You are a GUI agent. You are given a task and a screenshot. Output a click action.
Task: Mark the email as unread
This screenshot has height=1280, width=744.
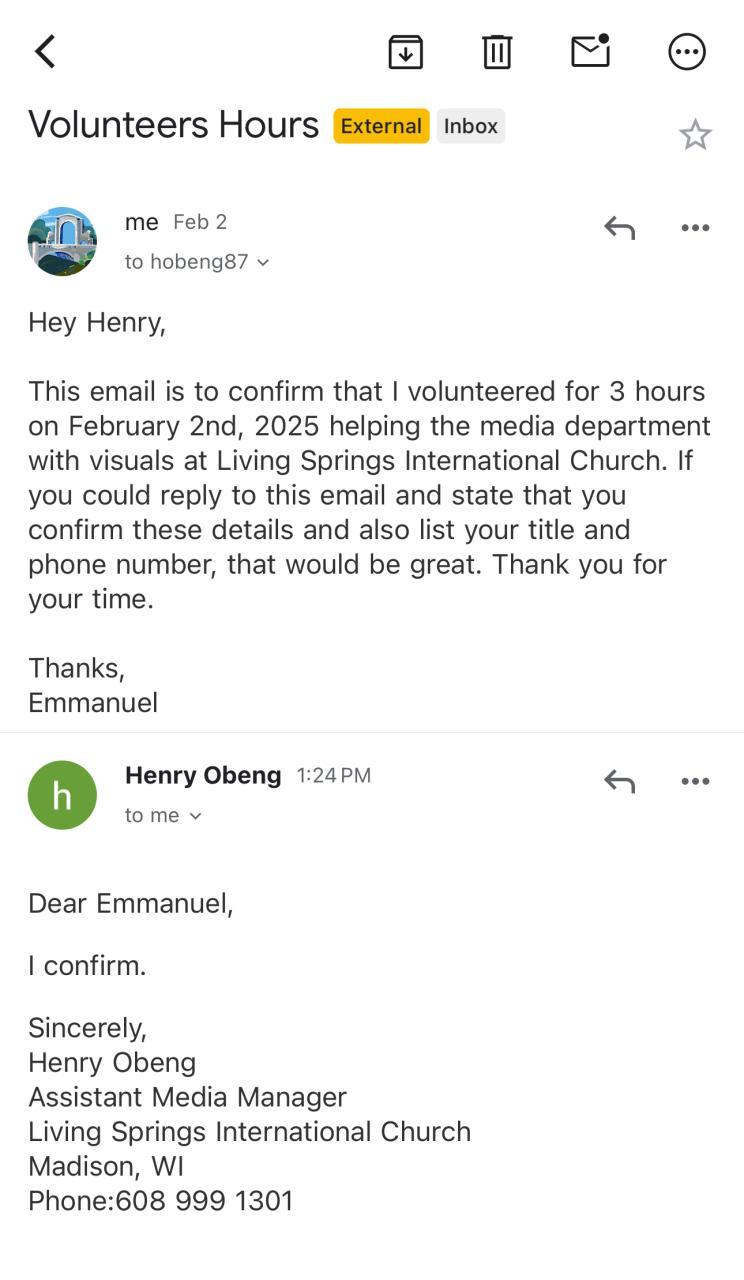[590, 51]
